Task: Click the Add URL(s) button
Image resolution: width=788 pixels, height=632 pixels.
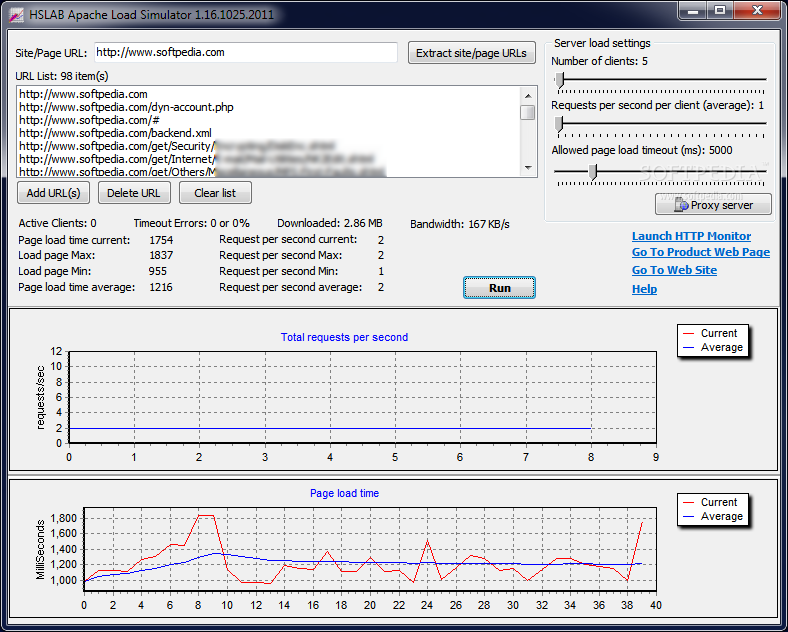Action: [53, 193]
